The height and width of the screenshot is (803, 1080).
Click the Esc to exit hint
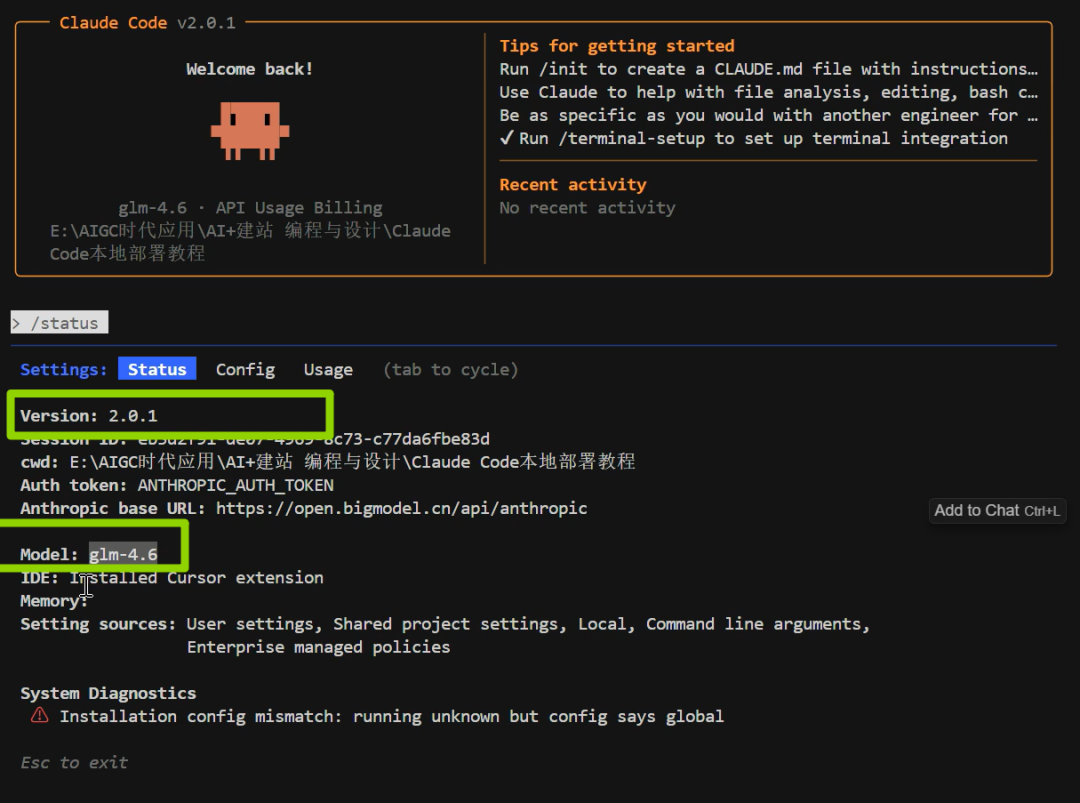click(74, 762)
